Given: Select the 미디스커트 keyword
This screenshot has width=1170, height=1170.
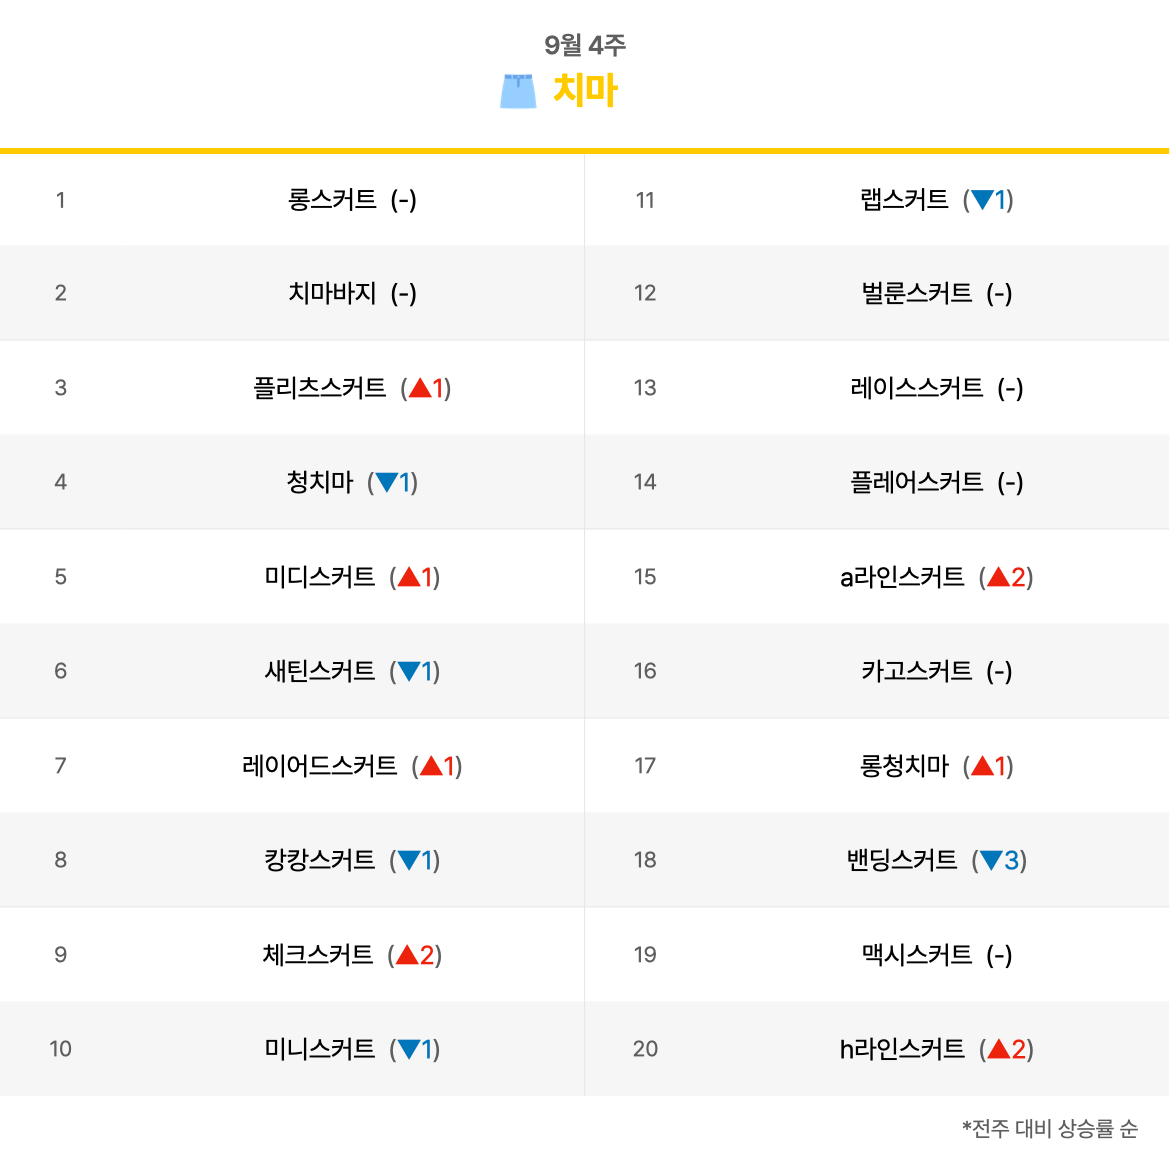Looking at the screenshot, I should pos(319,577).
